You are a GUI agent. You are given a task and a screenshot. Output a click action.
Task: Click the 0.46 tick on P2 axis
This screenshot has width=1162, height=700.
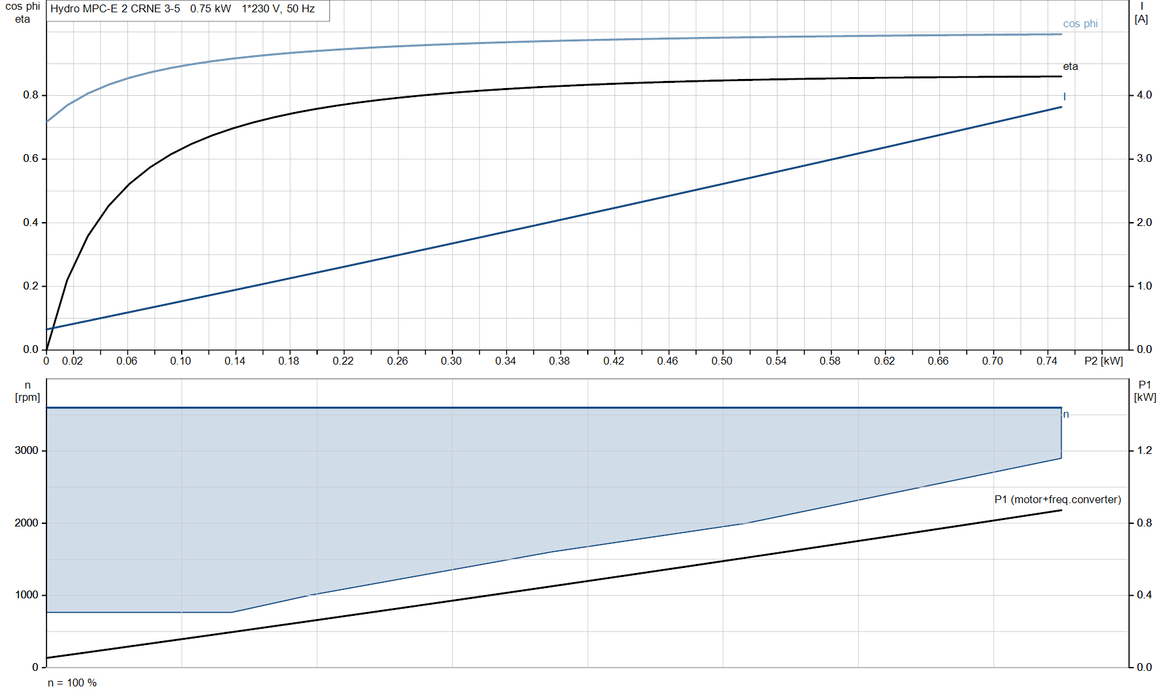tap(668, 361)
